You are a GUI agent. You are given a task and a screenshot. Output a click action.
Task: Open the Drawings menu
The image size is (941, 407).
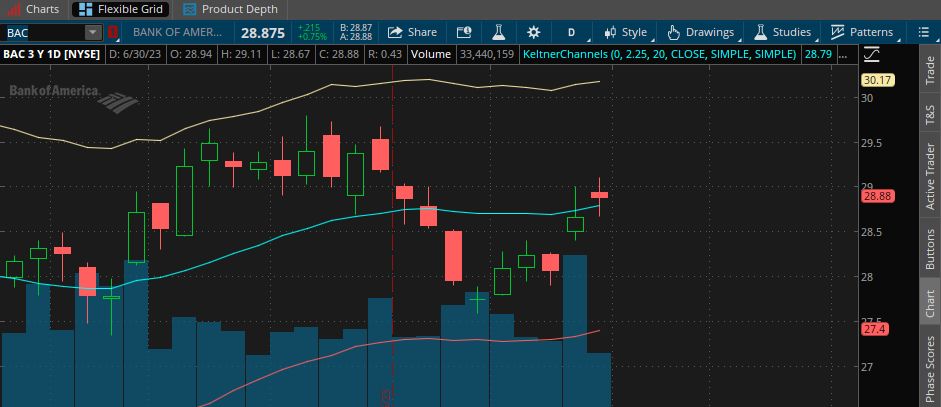point(700,32)
